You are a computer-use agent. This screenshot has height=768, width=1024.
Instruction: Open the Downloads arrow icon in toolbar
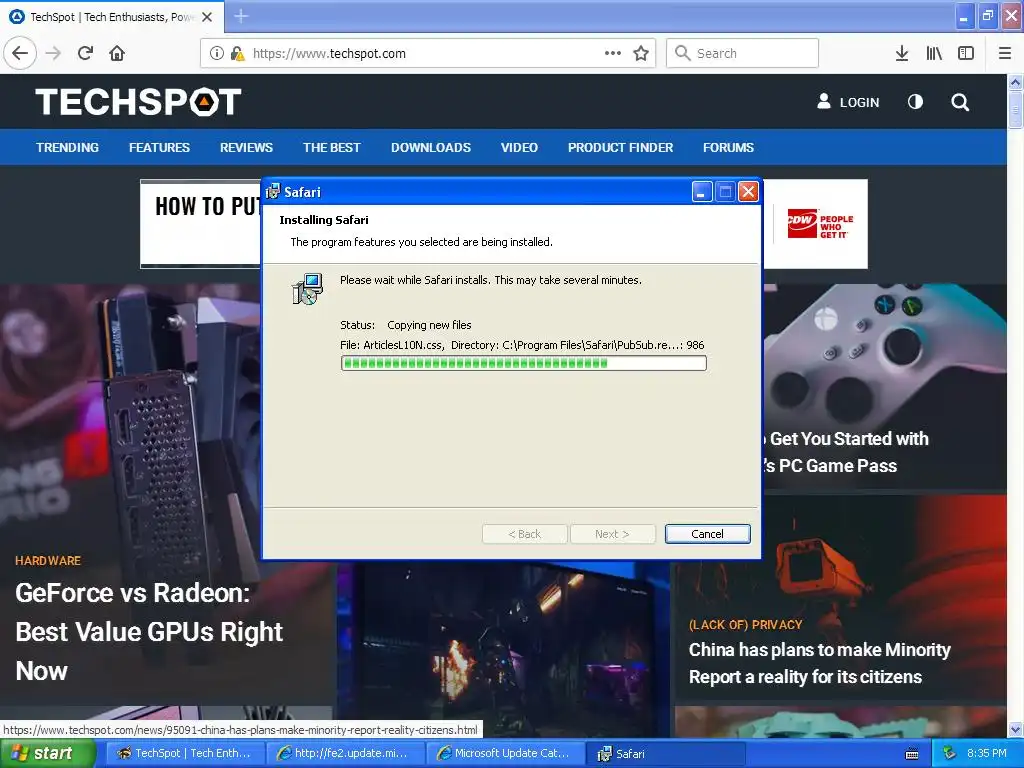902,53
